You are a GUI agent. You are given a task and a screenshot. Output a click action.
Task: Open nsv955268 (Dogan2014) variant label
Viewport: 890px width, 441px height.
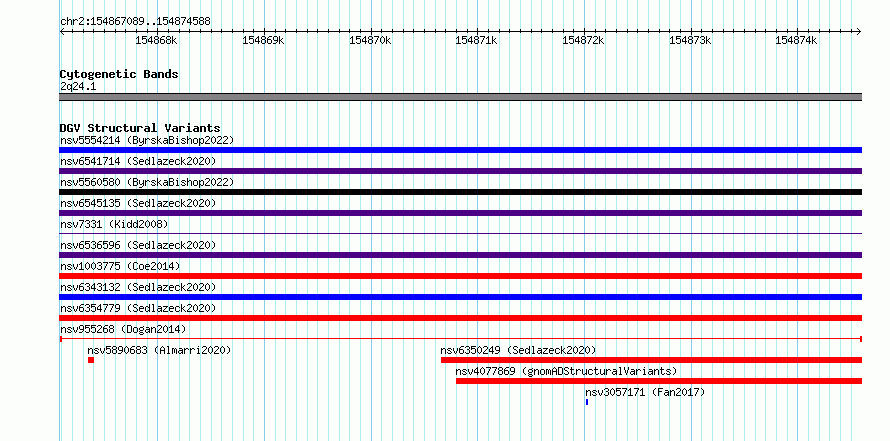[x=123, y=329]
